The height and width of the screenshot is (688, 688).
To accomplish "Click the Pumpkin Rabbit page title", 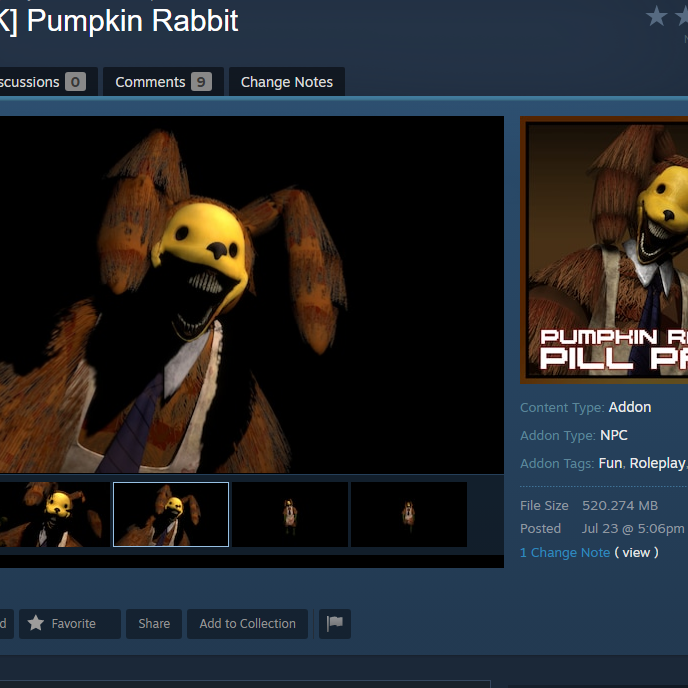I will [x=119, y=21].
